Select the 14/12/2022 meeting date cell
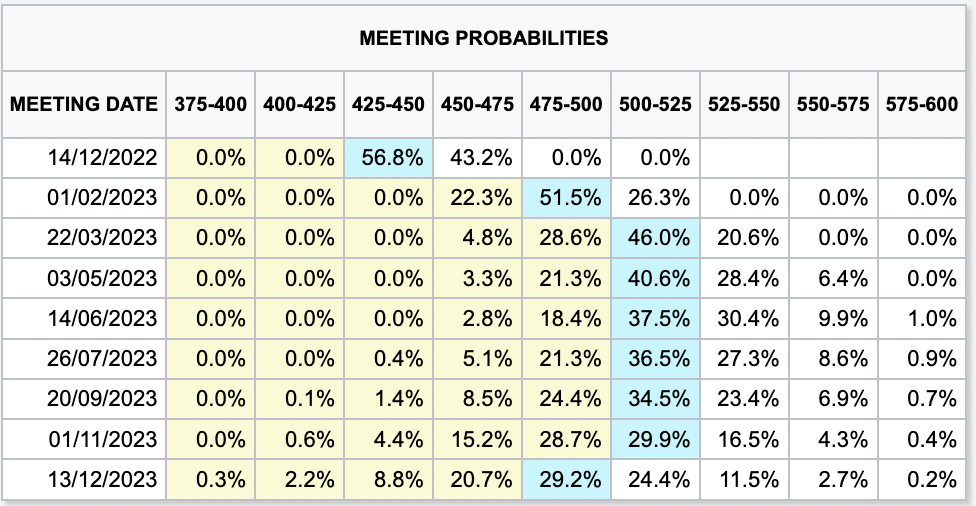This screenshot has height=506, width=976. pyautogui.click(x=103, y=158)
